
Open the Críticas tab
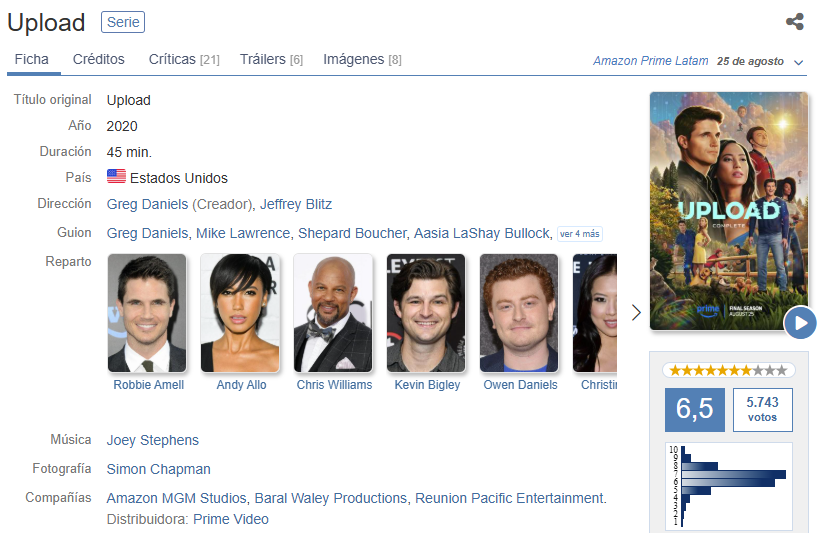184,60
